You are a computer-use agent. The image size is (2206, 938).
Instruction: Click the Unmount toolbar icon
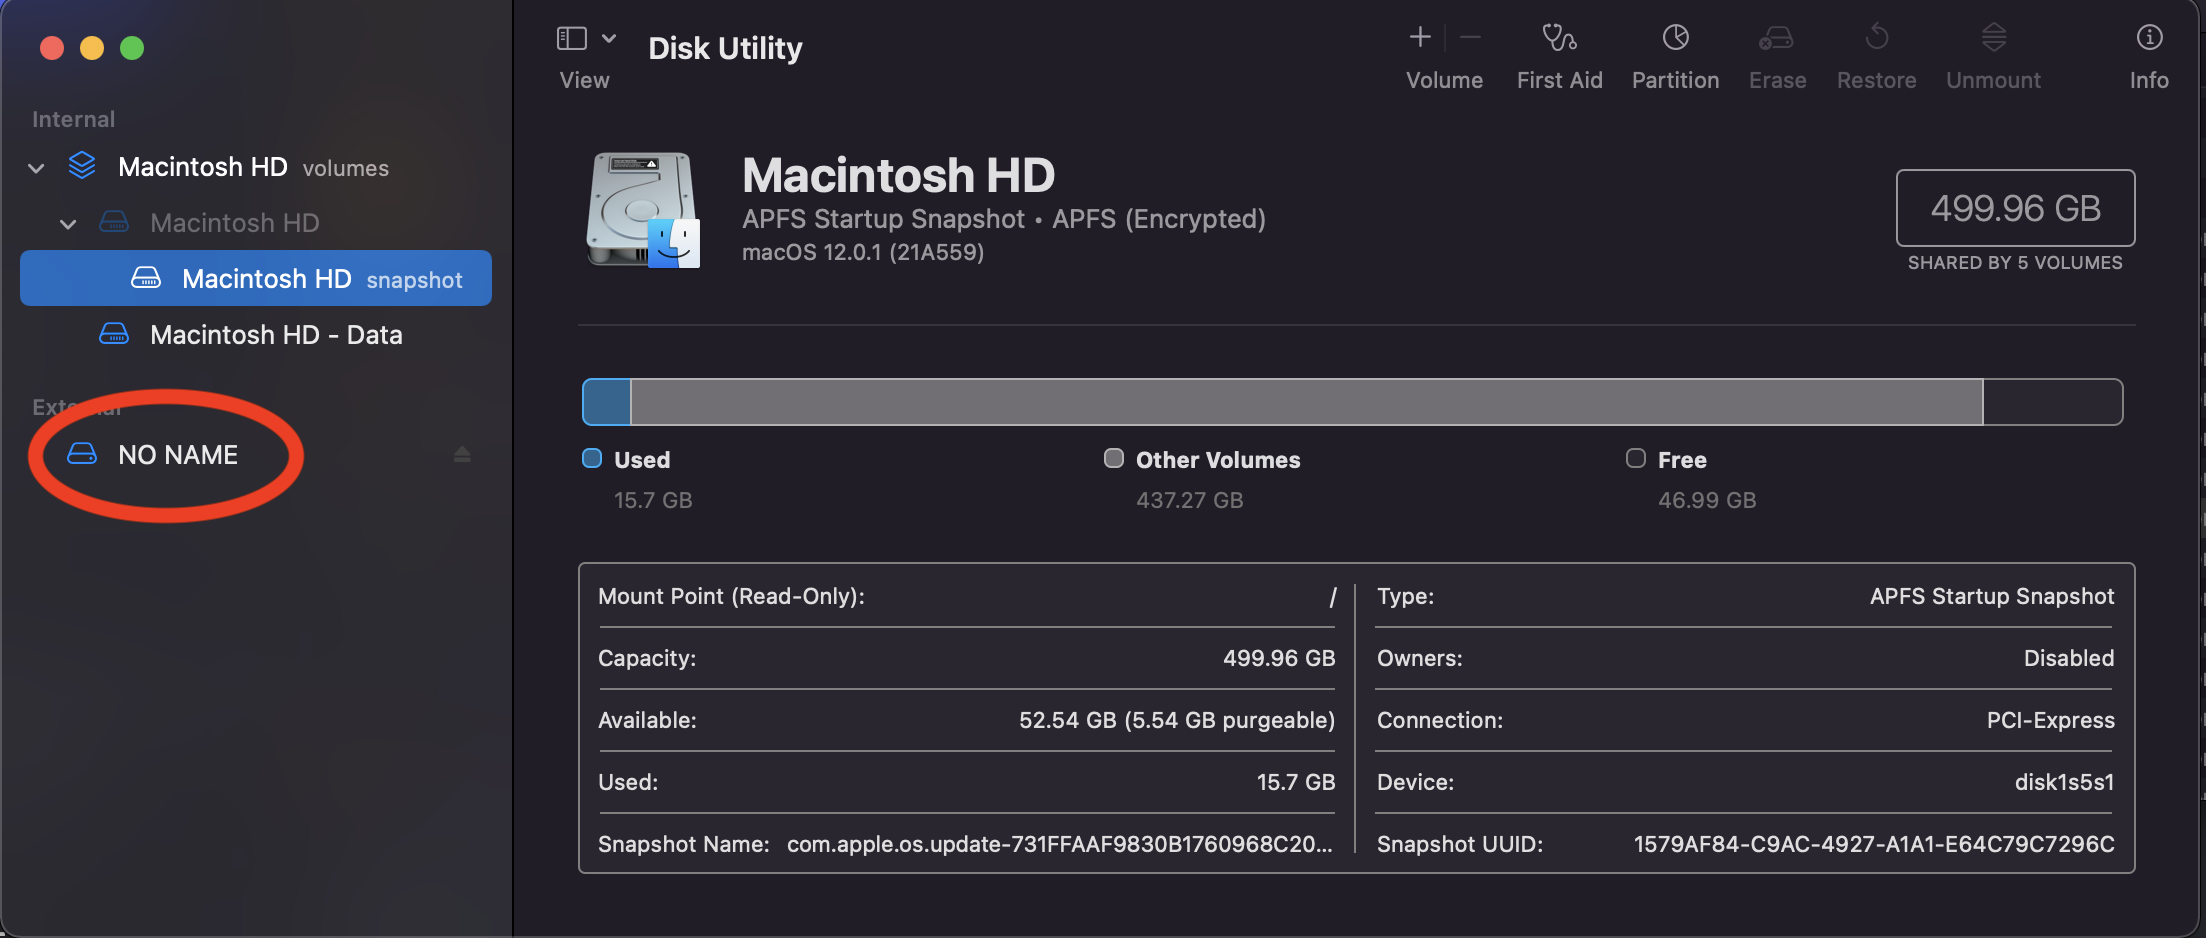click(x=1994, y=37)
